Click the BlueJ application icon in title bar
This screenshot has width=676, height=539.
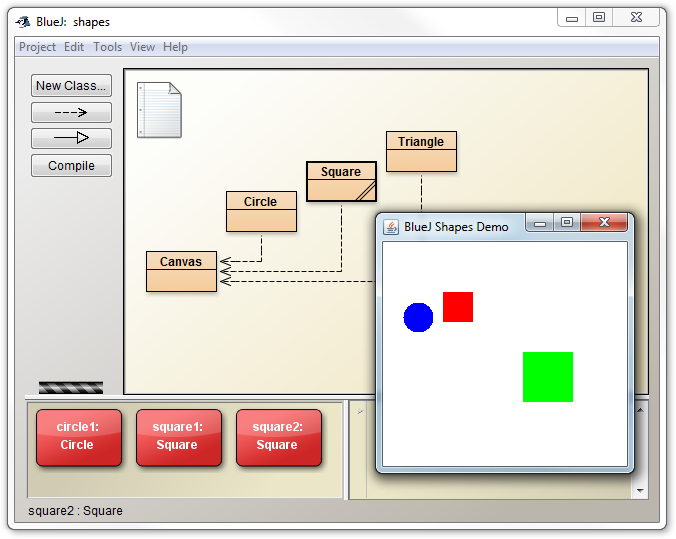click(x=23, y=21)
